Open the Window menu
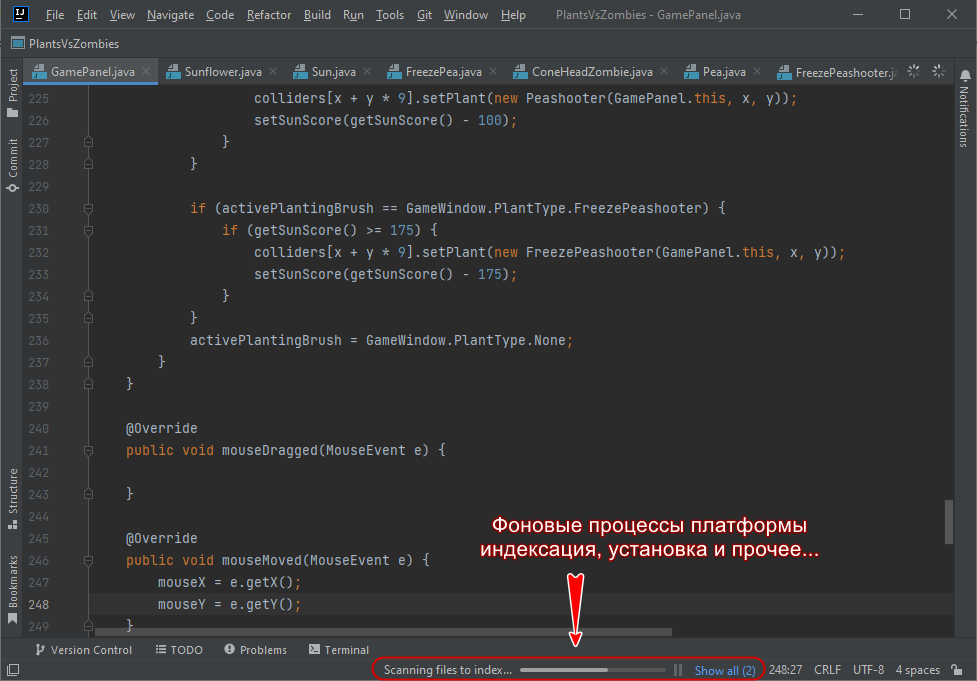Image resolution: width=977 pixels, height=681 pixels. [x=465, y=15]
